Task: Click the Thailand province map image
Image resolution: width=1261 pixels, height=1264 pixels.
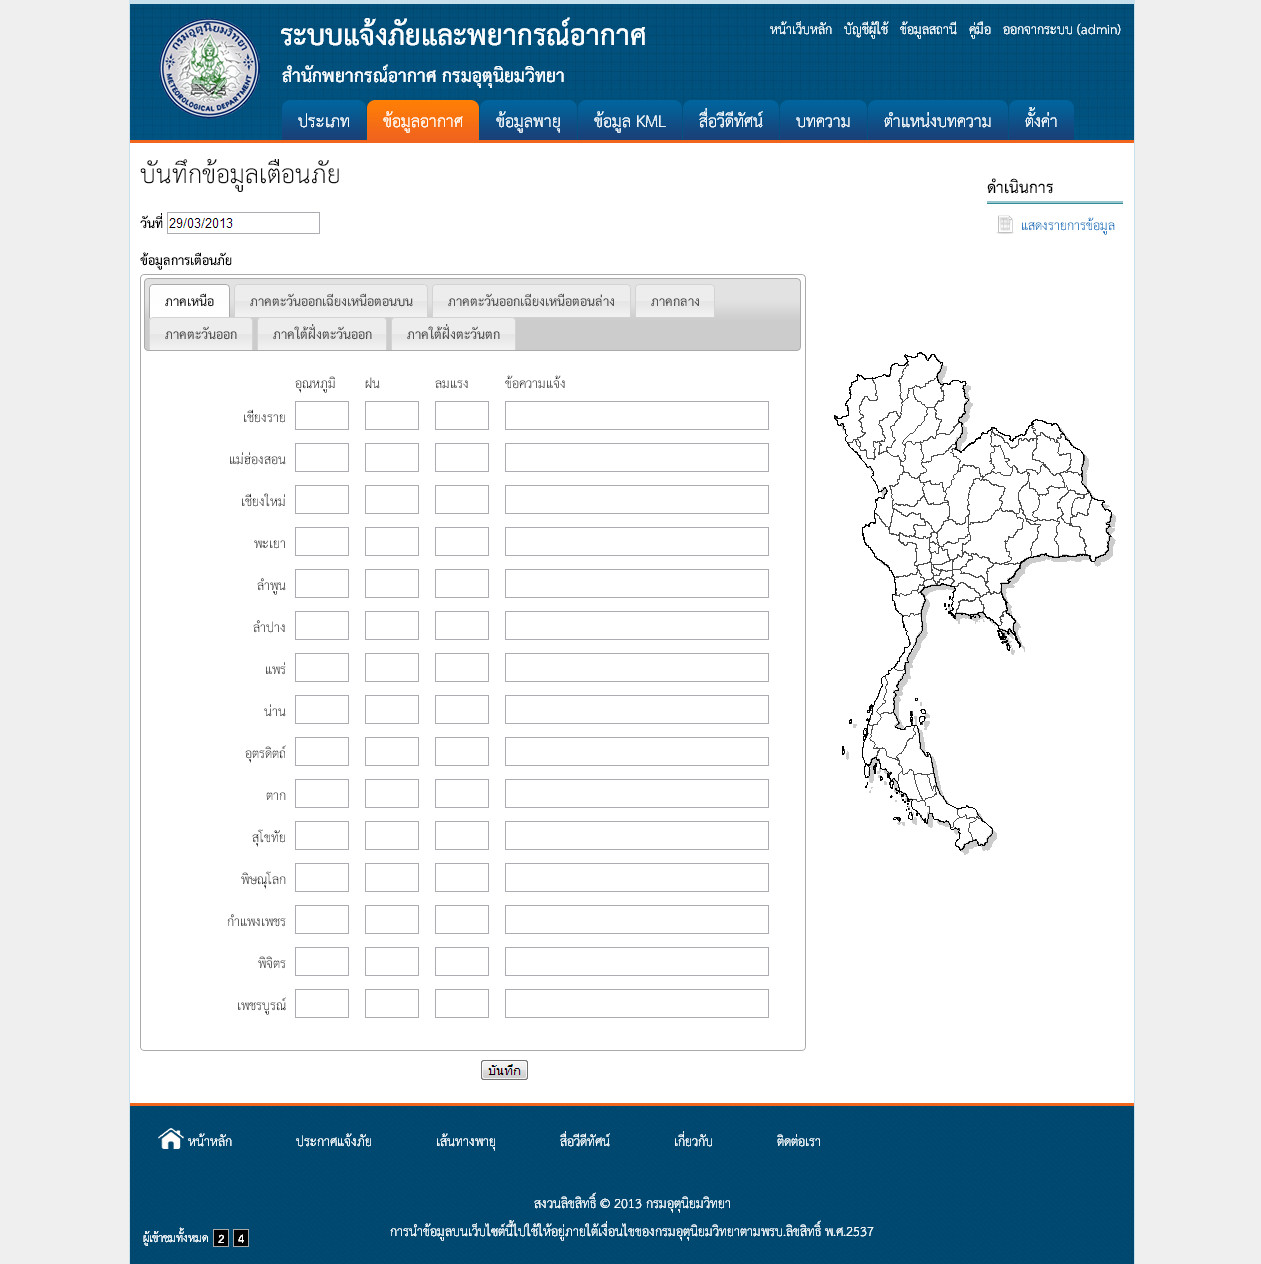Action: [x=973, y=602]
